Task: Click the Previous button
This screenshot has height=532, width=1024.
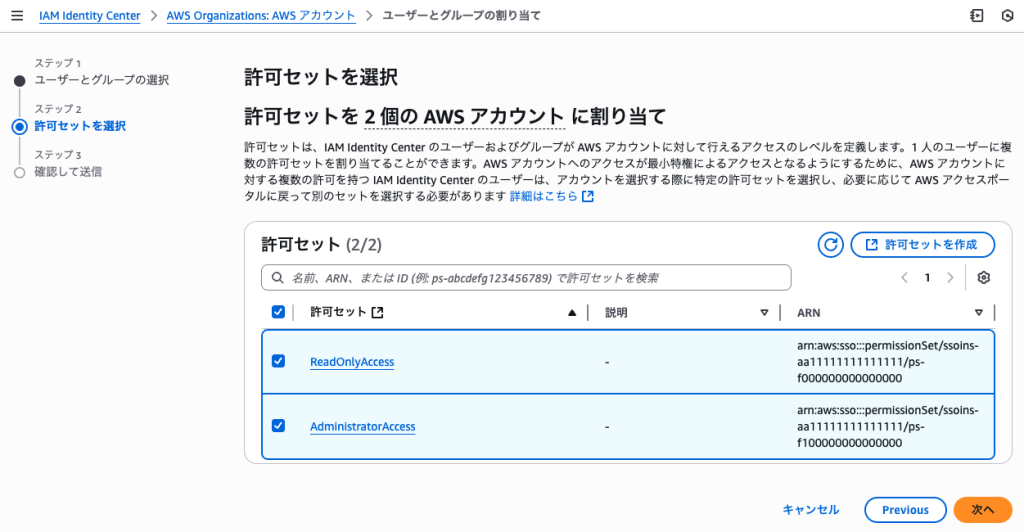Action: 905,510
